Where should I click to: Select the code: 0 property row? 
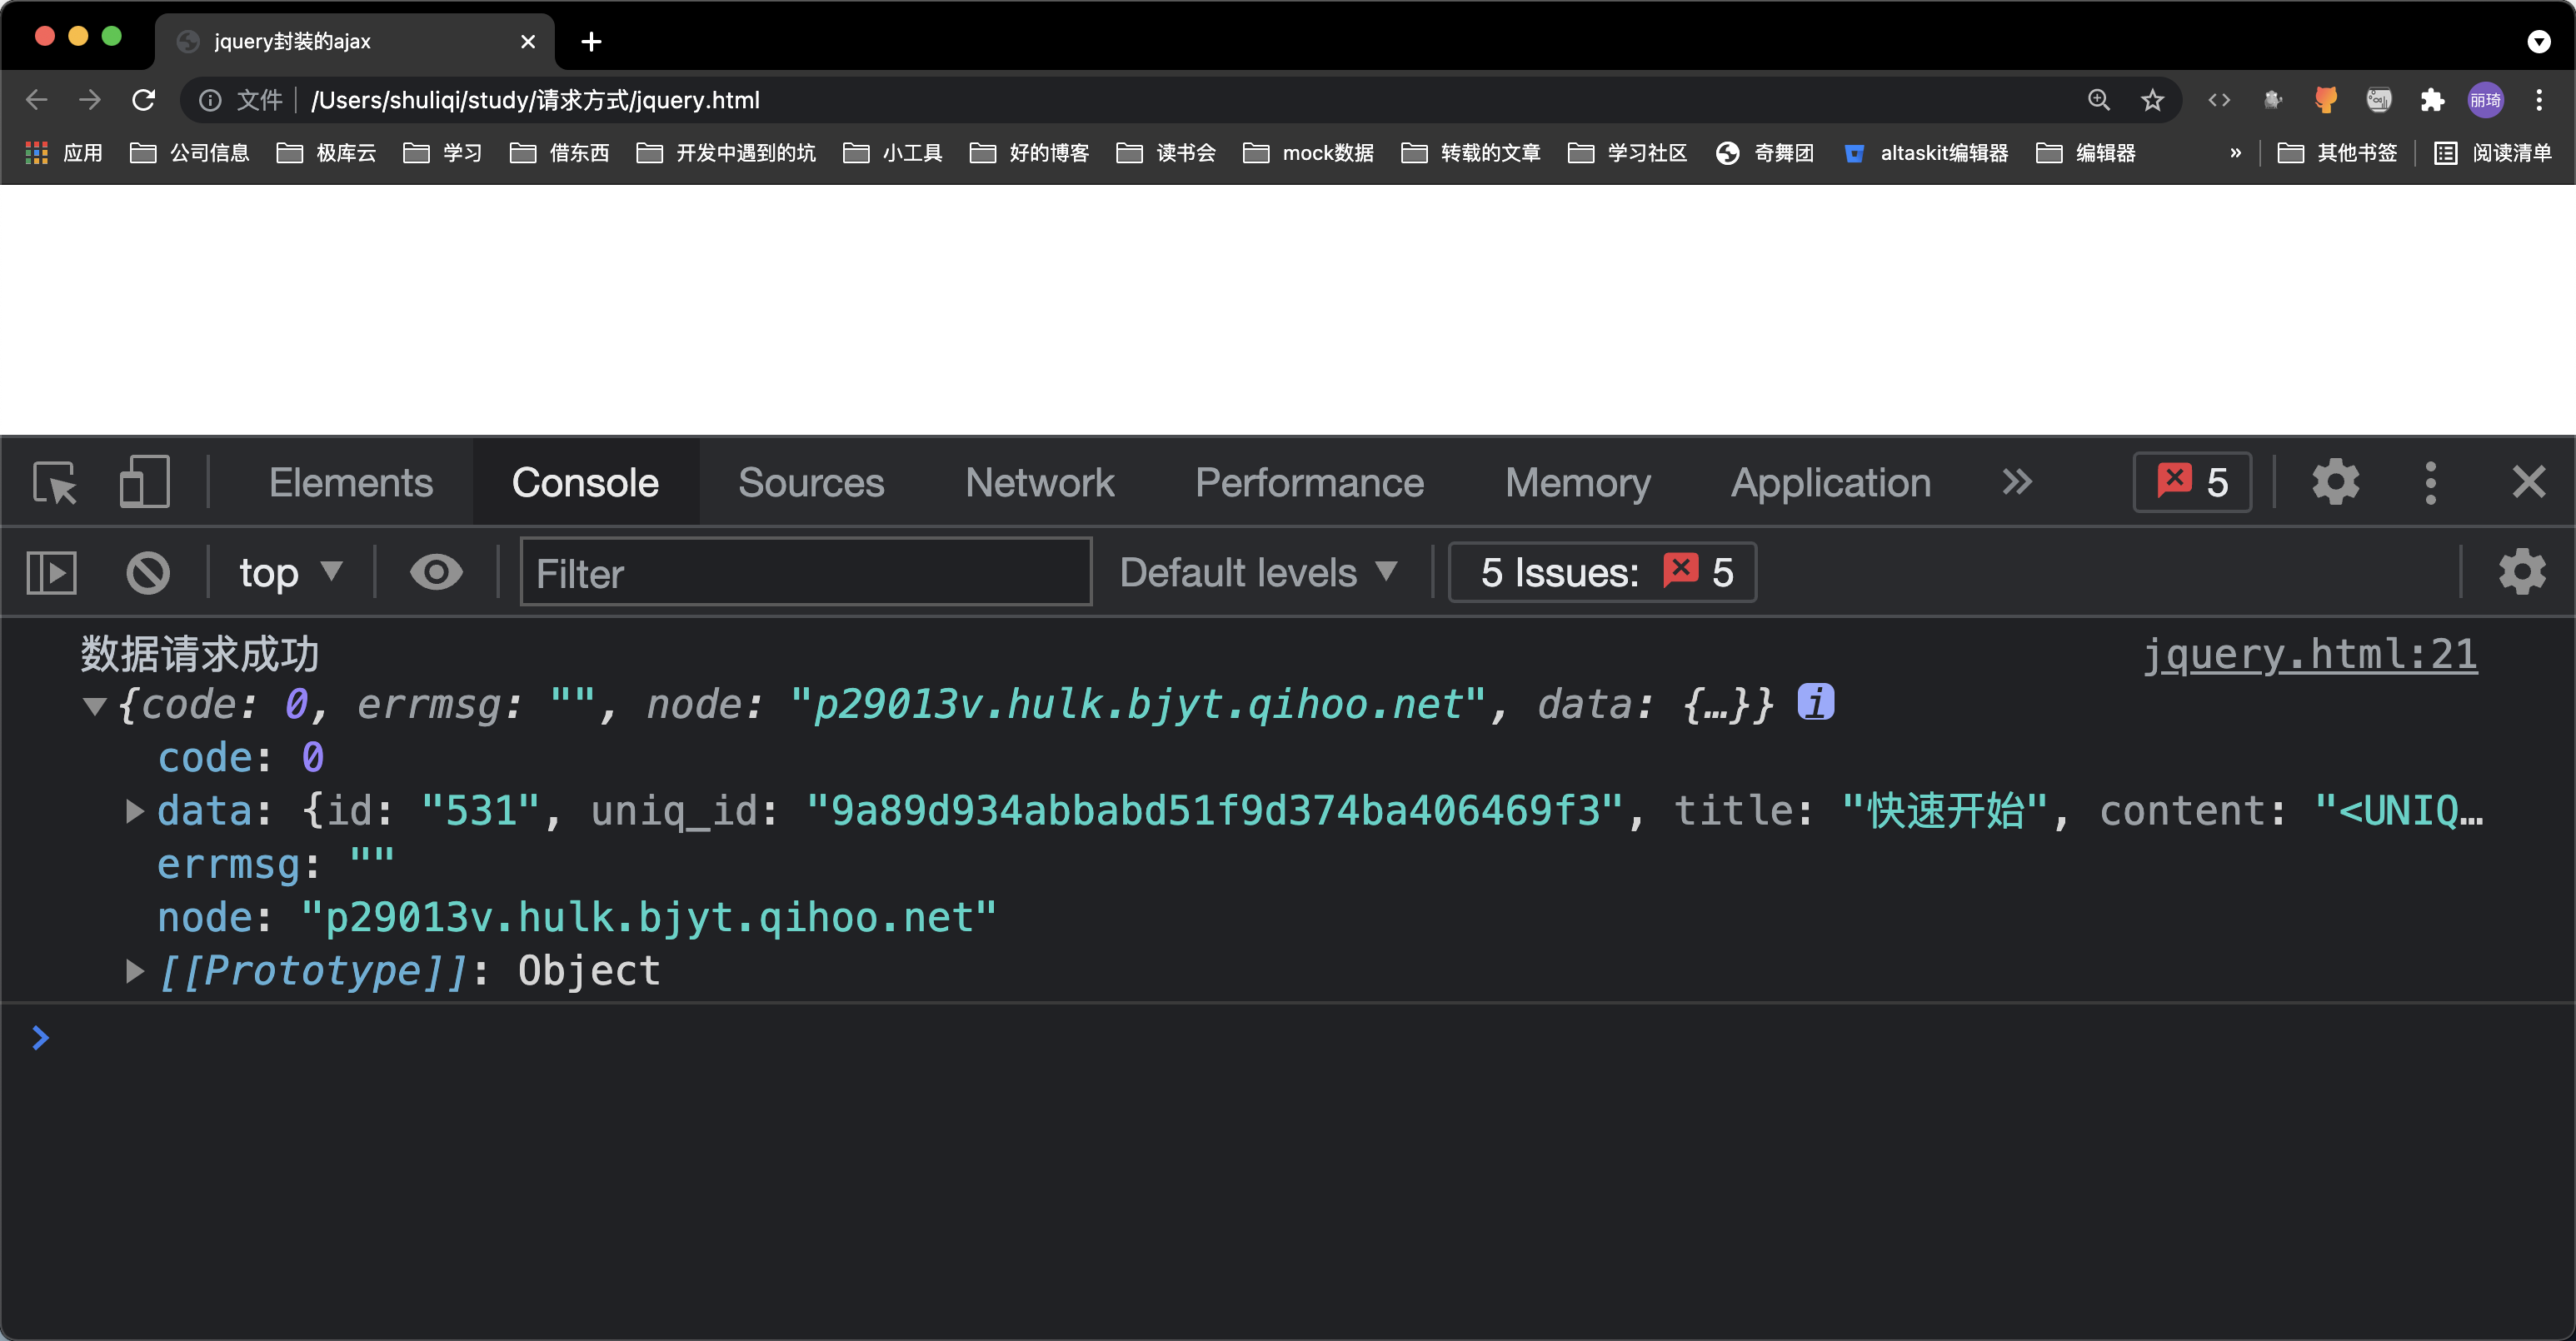241,758
